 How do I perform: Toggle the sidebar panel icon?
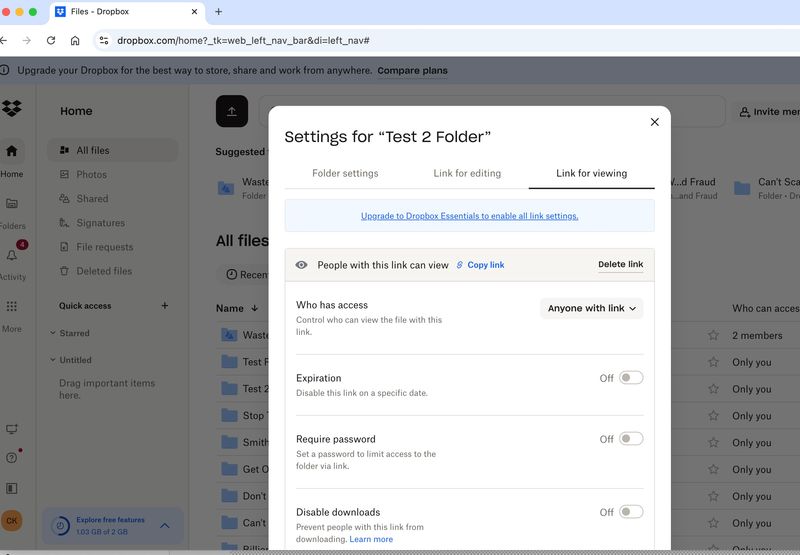pos(12,488)
